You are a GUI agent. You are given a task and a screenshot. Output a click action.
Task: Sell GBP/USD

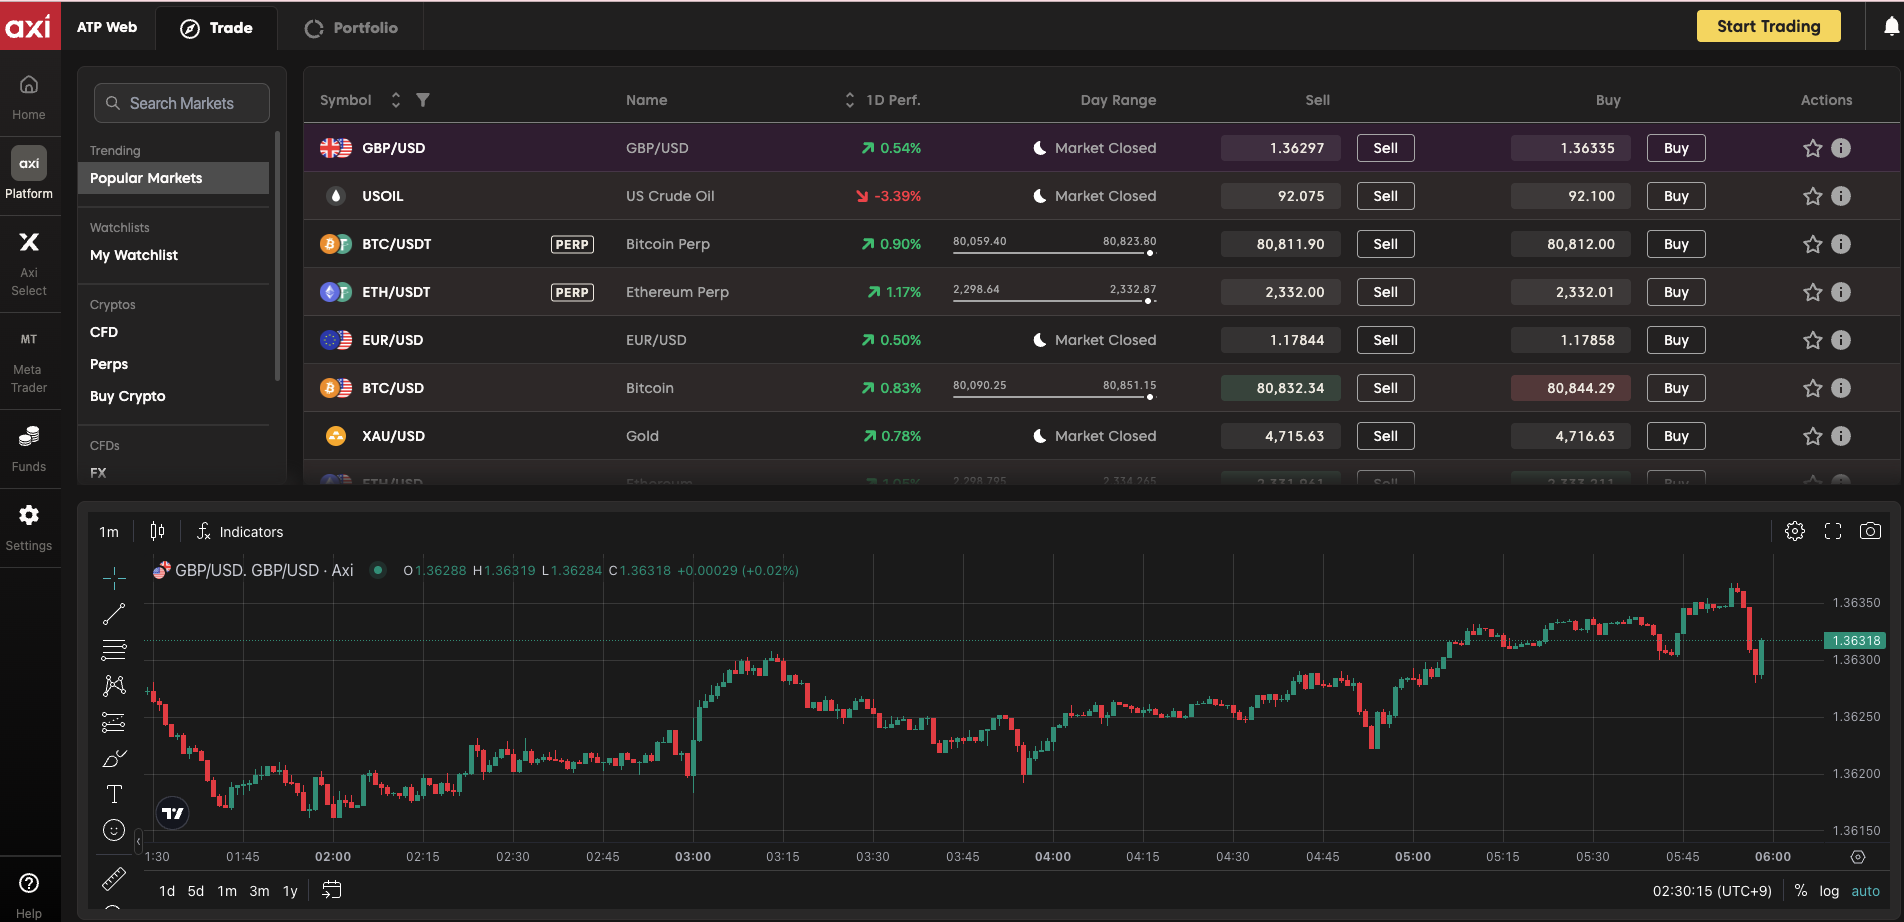point(1385,148)
